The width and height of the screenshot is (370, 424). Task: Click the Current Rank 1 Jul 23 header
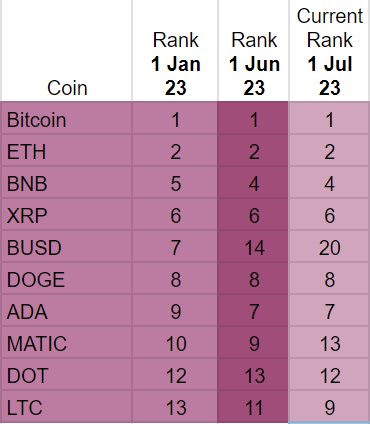[x=329, y=51]
